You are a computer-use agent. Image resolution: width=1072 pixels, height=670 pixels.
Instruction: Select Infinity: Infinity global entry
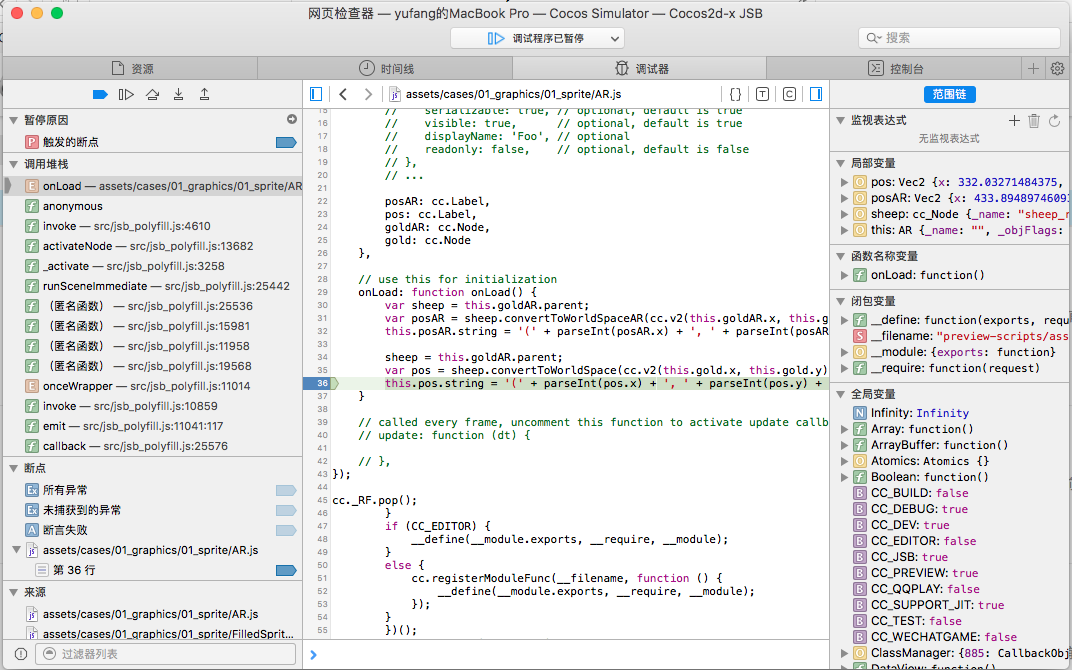click(951, 413)
